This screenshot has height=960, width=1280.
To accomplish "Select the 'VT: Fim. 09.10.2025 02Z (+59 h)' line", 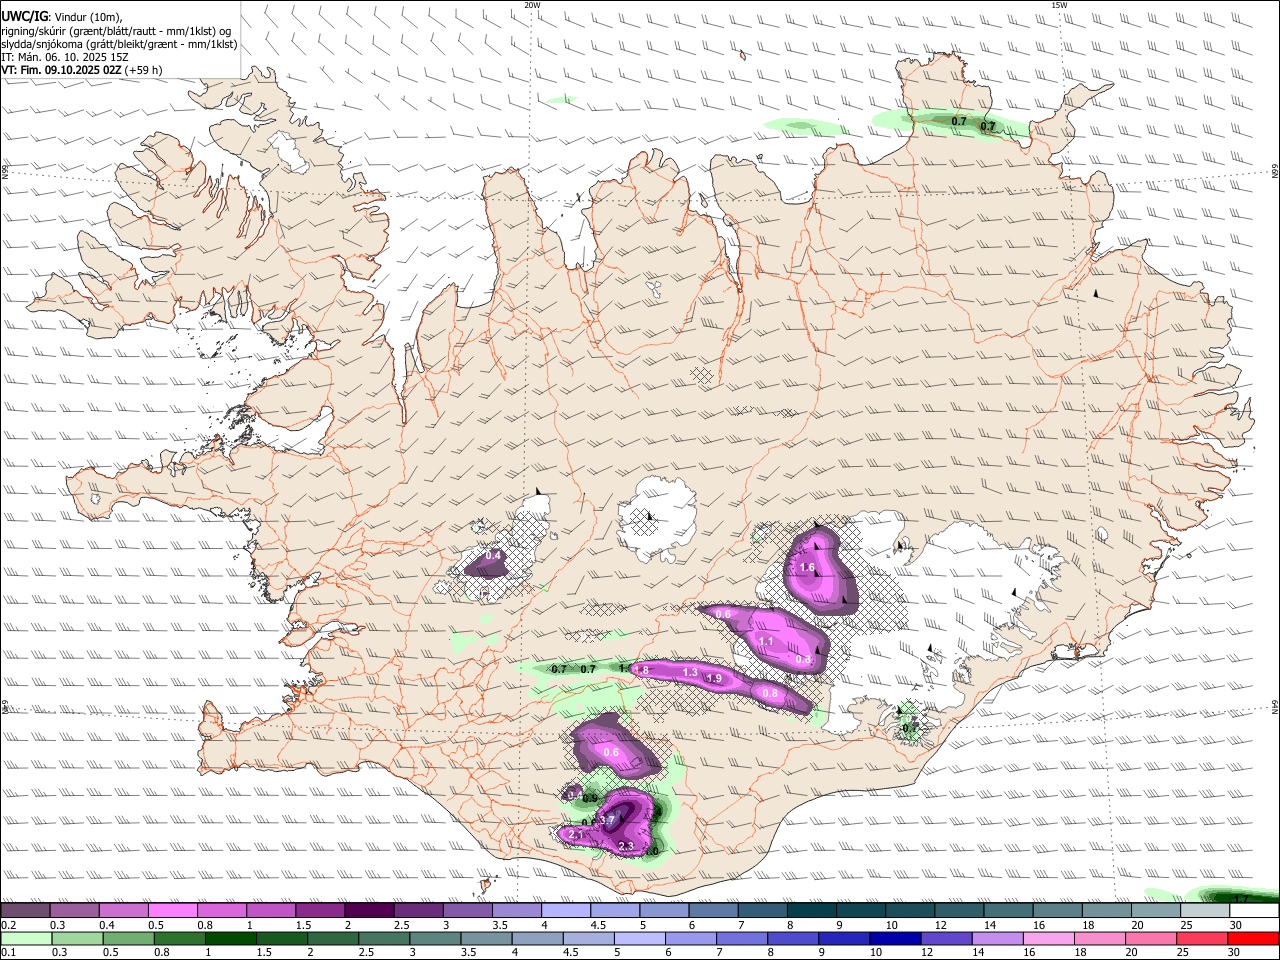I will 81,70.
